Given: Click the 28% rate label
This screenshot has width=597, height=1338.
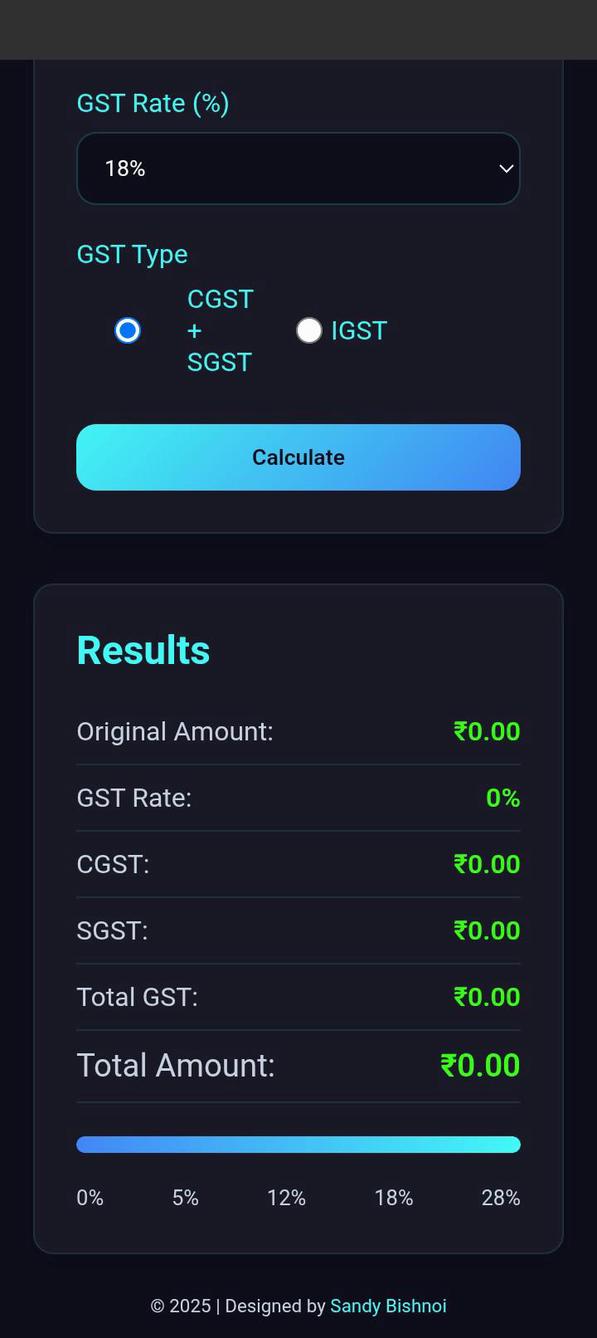Looking at the screenshot, I should click(x=500, y=1197).
